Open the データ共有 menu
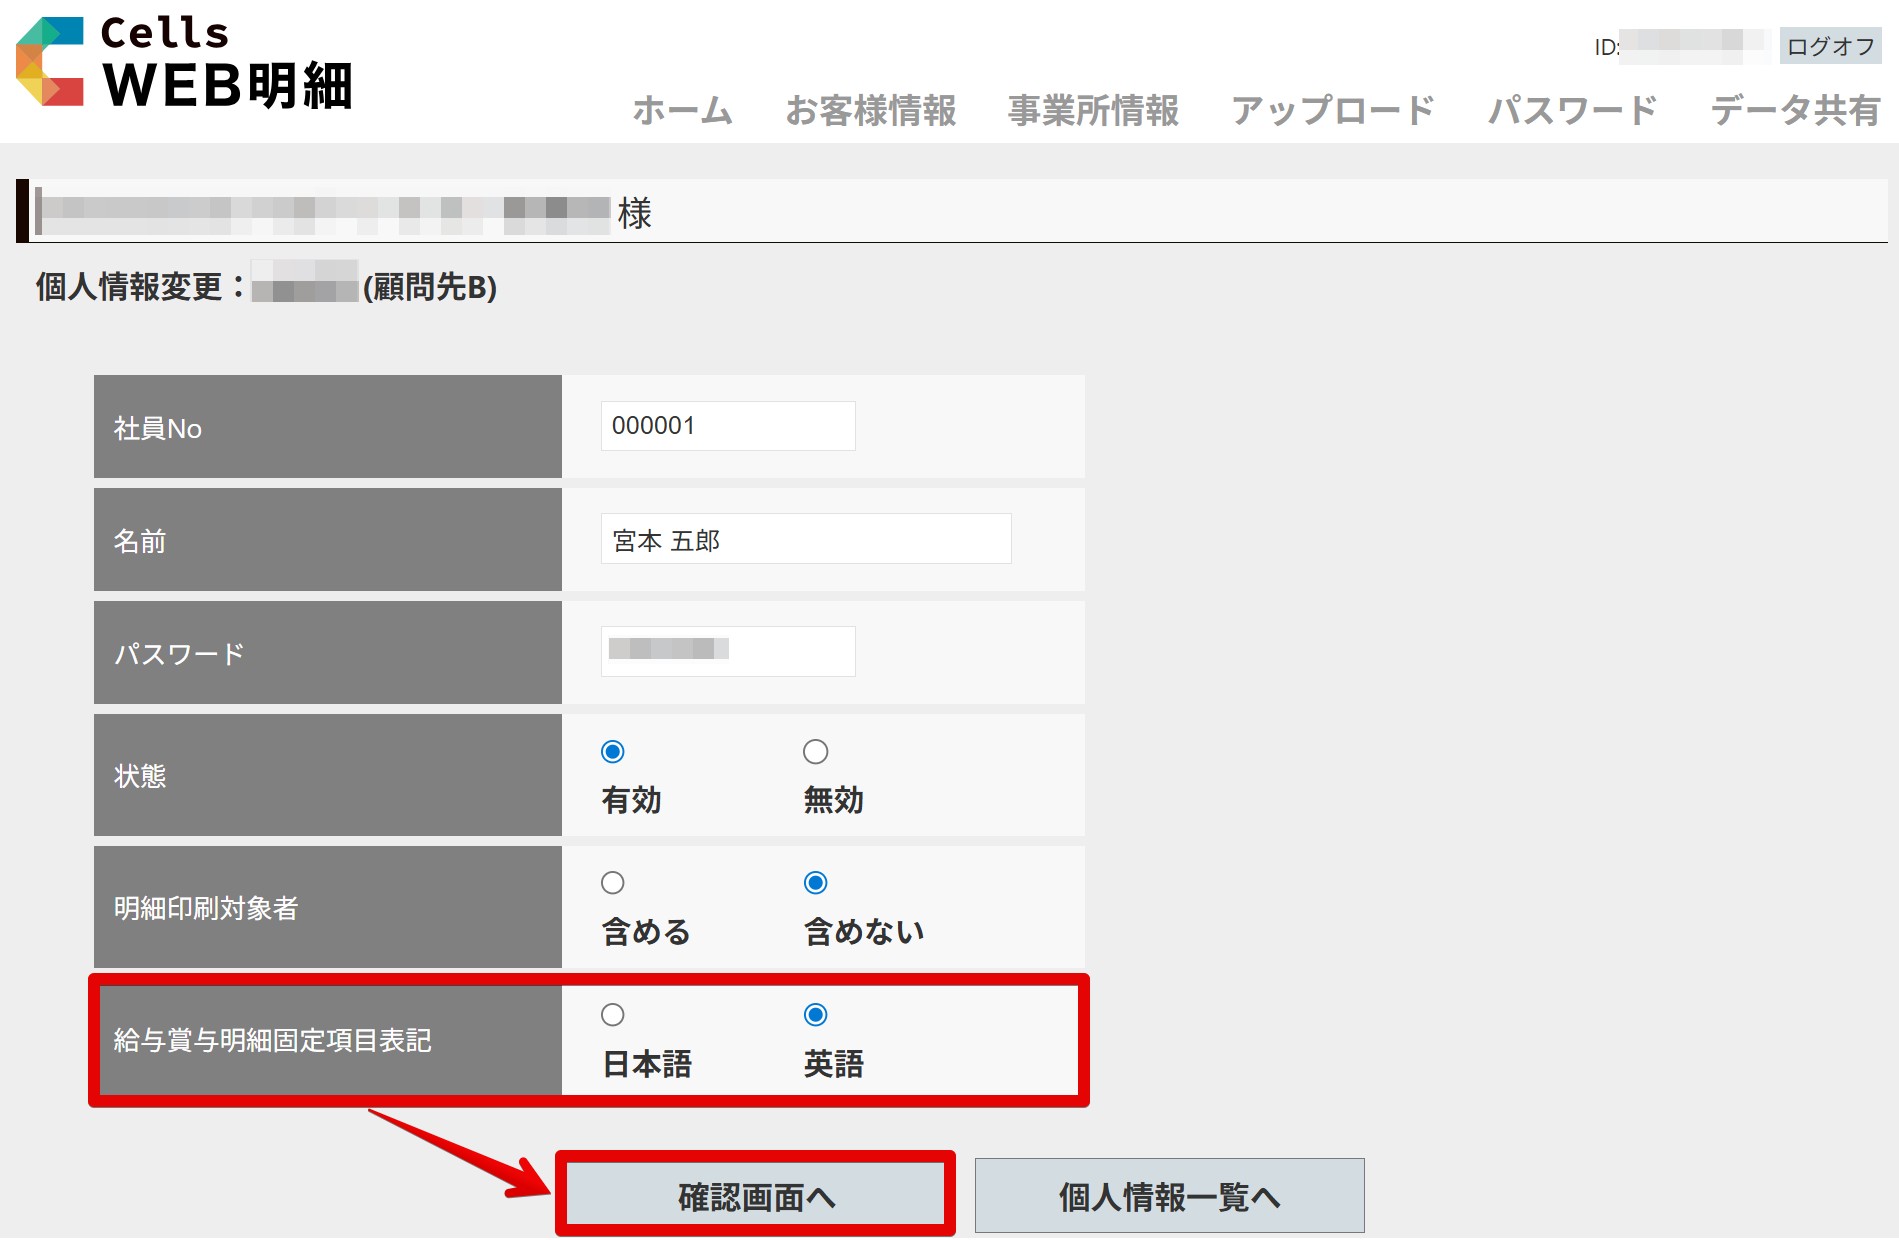 [1795, 110]
